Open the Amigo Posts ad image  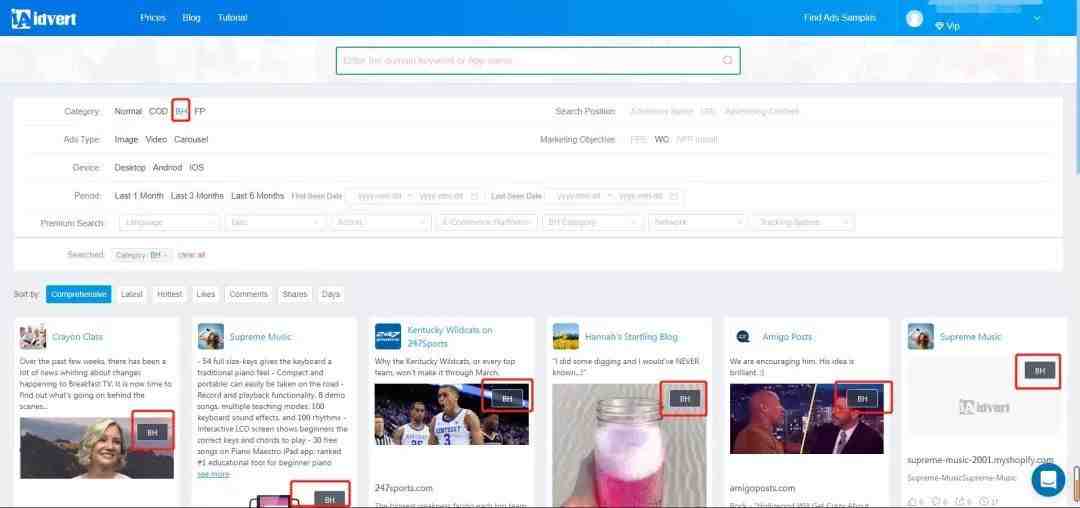click(x=807, y=419)
